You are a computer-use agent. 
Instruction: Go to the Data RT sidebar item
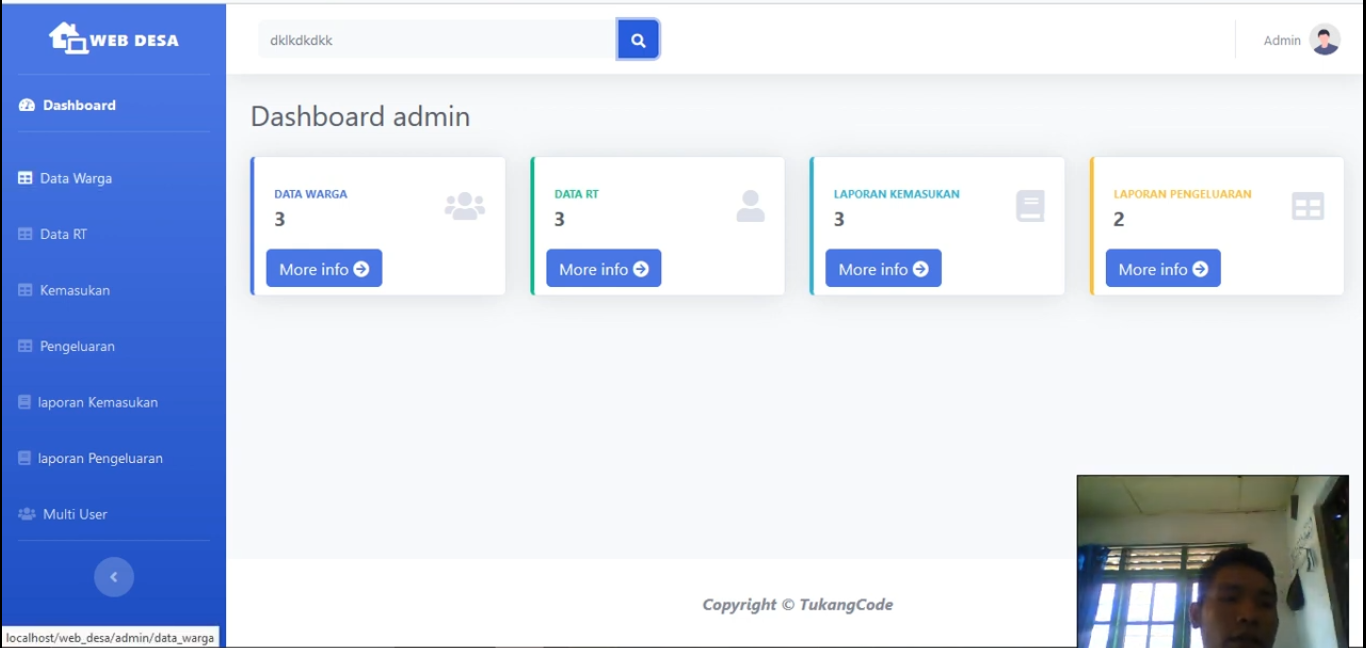63,234
